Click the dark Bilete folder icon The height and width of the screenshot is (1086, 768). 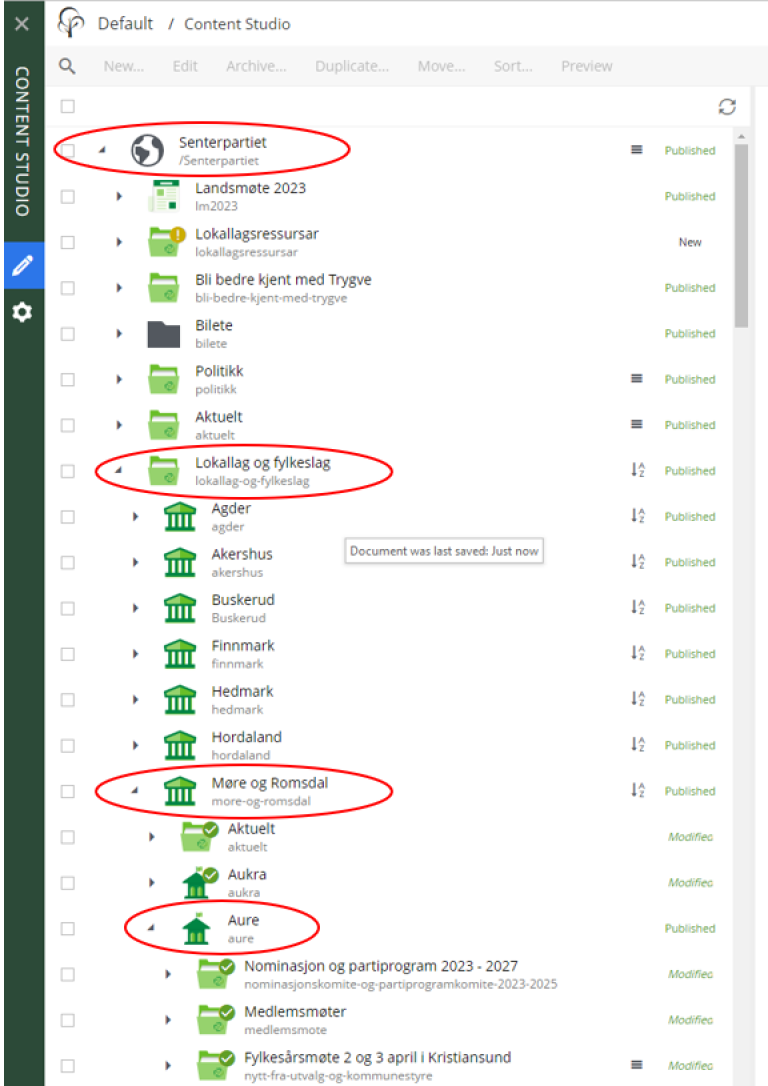pos(164,334)
